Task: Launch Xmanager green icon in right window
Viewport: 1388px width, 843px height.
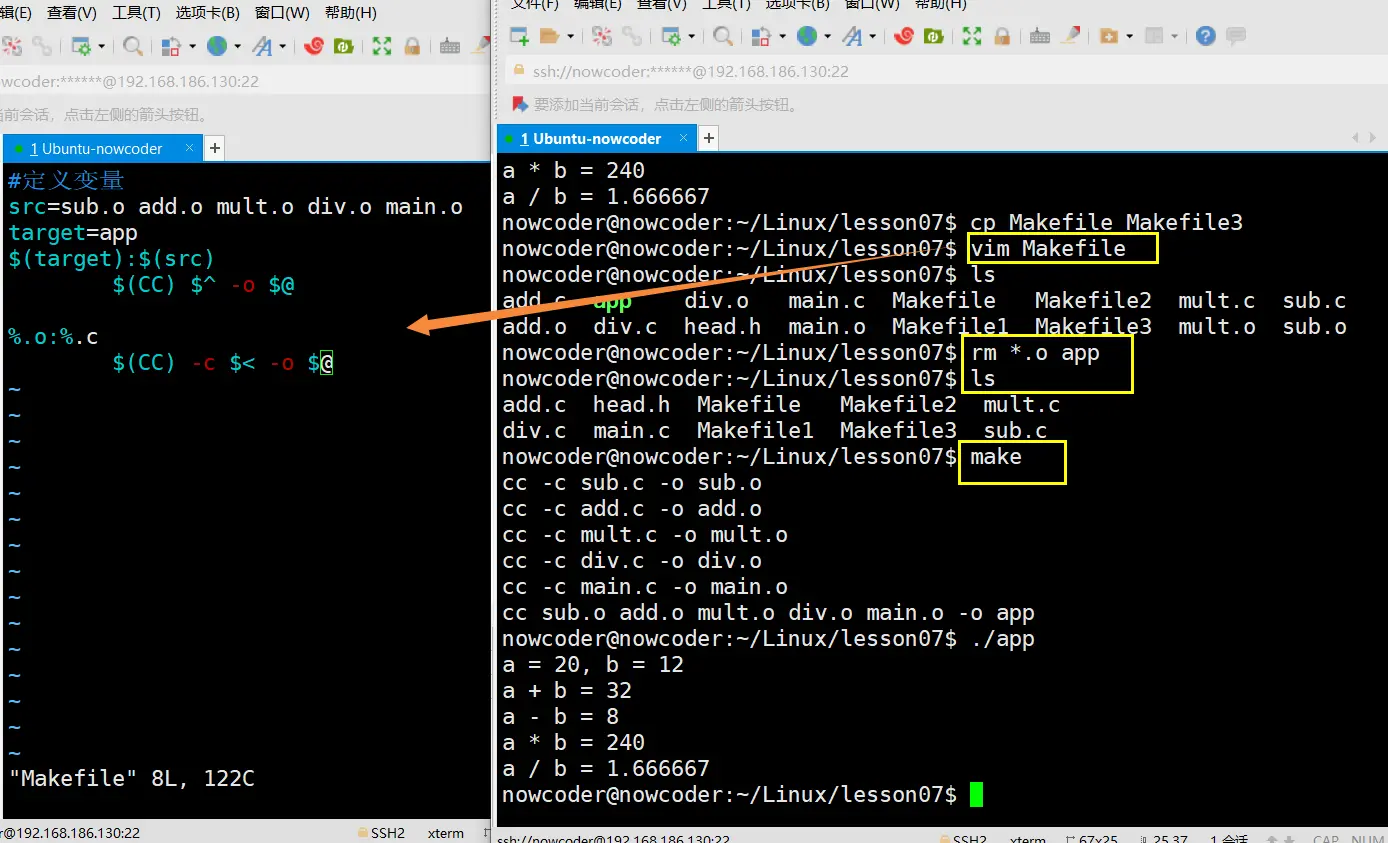Action: [x=934, y=36]
